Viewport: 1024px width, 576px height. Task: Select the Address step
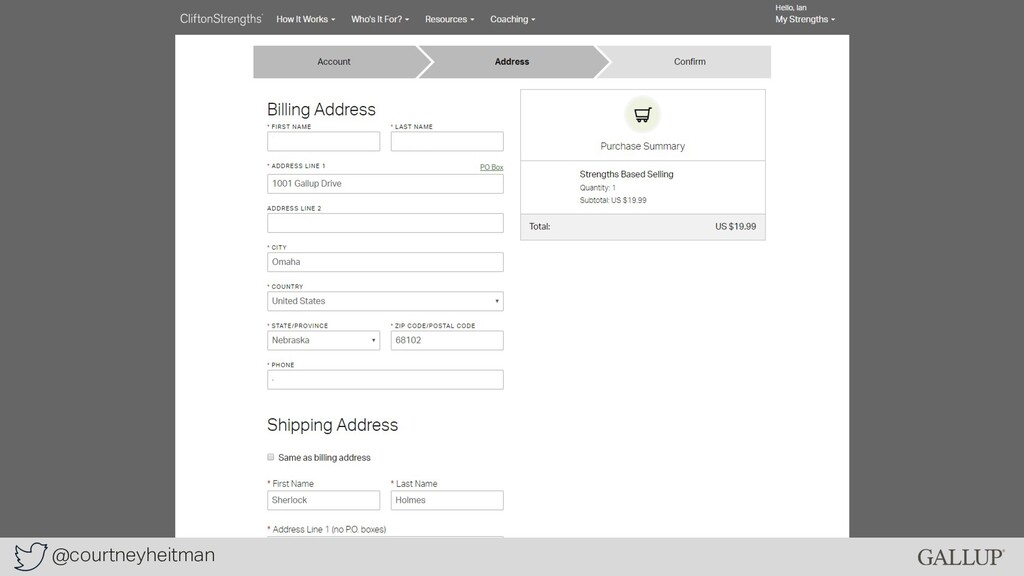coord(512,62)
